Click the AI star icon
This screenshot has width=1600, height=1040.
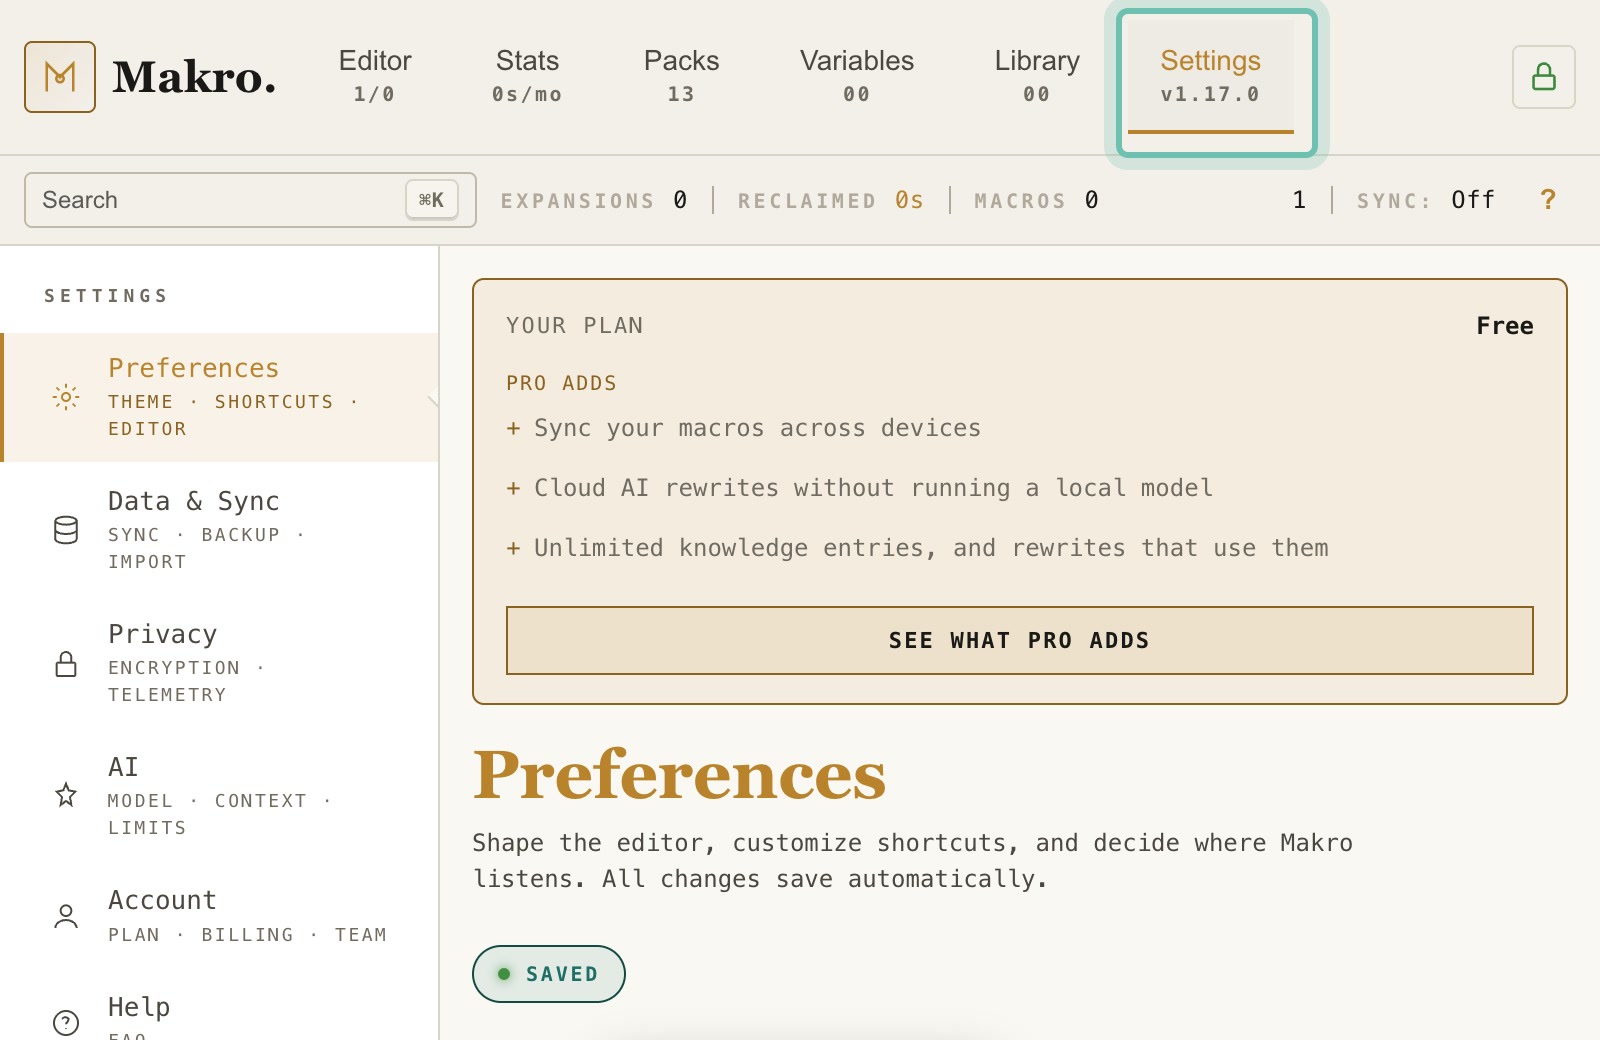pos(66,795)
